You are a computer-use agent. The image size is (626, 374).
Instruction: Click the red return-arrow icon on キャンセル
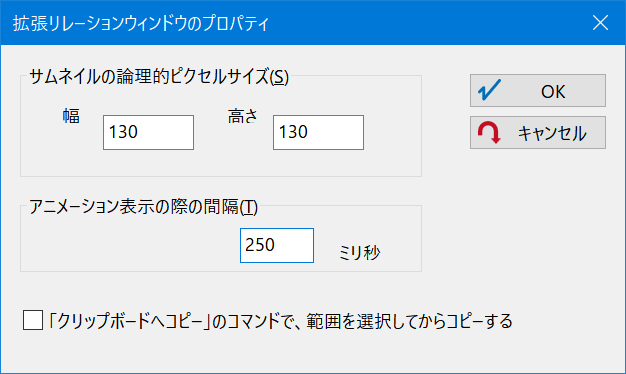pos(489,133)
